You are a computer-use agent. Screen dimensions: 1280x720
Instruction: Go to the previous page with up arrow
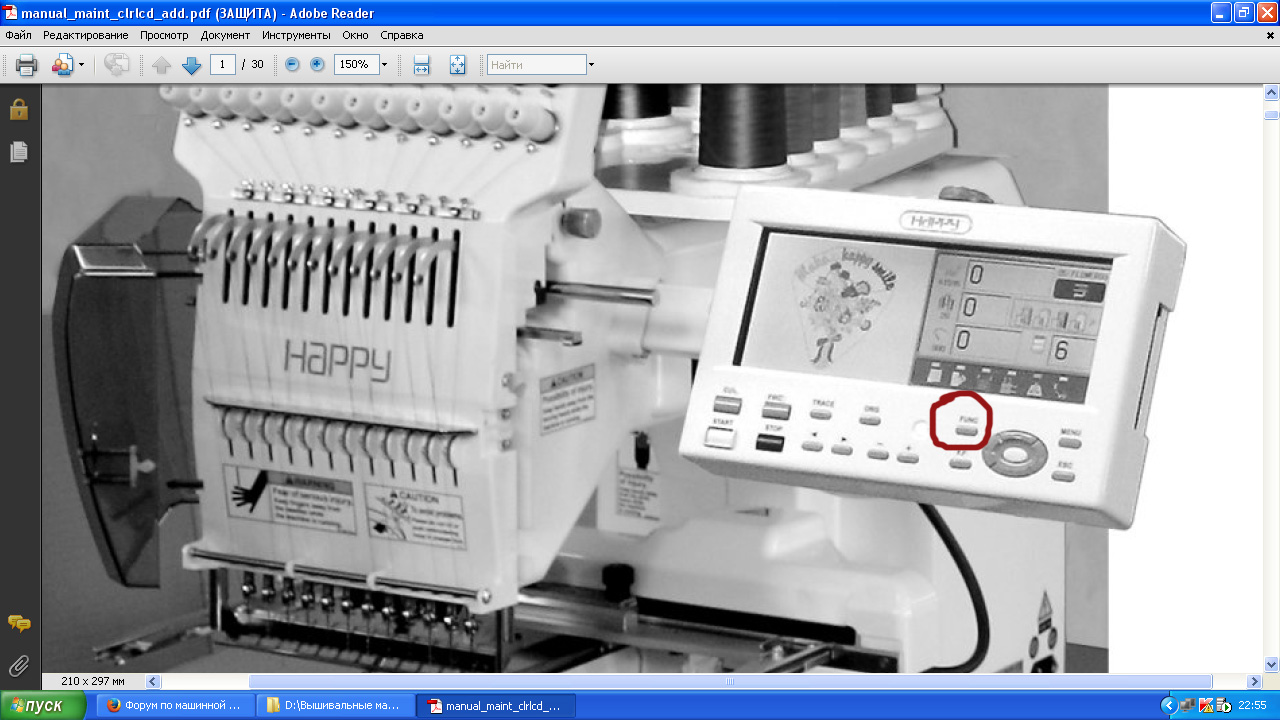pos(162,65)
